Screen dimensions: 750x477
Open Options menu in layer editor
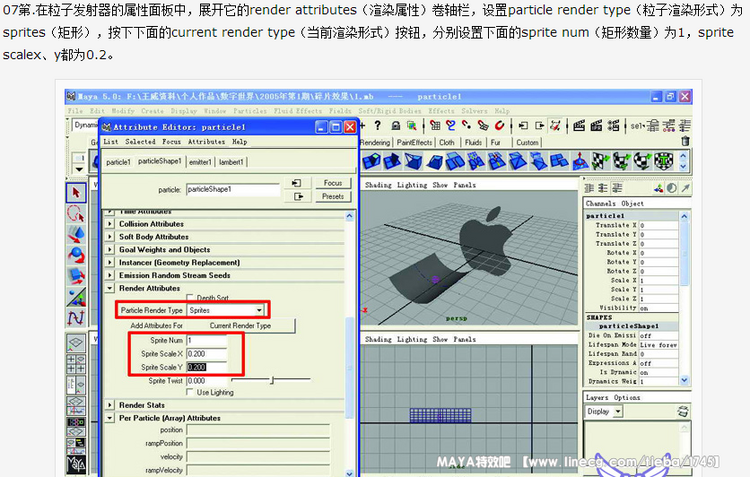pyautogui.click(x=627, y=398)
